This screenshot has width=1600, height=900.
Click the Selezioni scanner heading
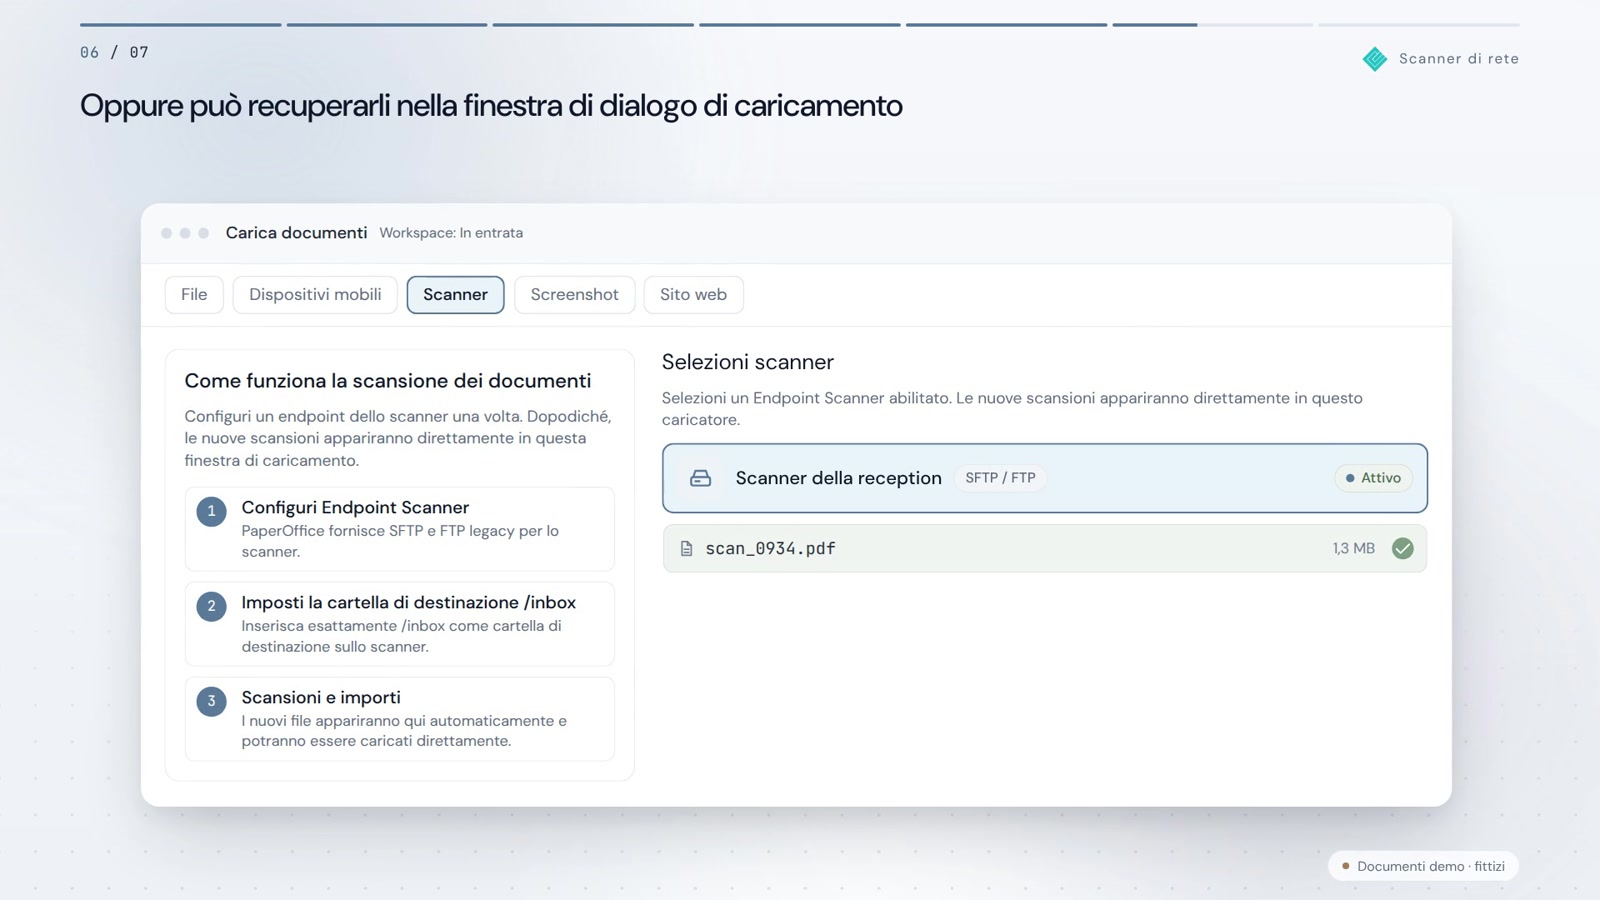click(747, 362)
